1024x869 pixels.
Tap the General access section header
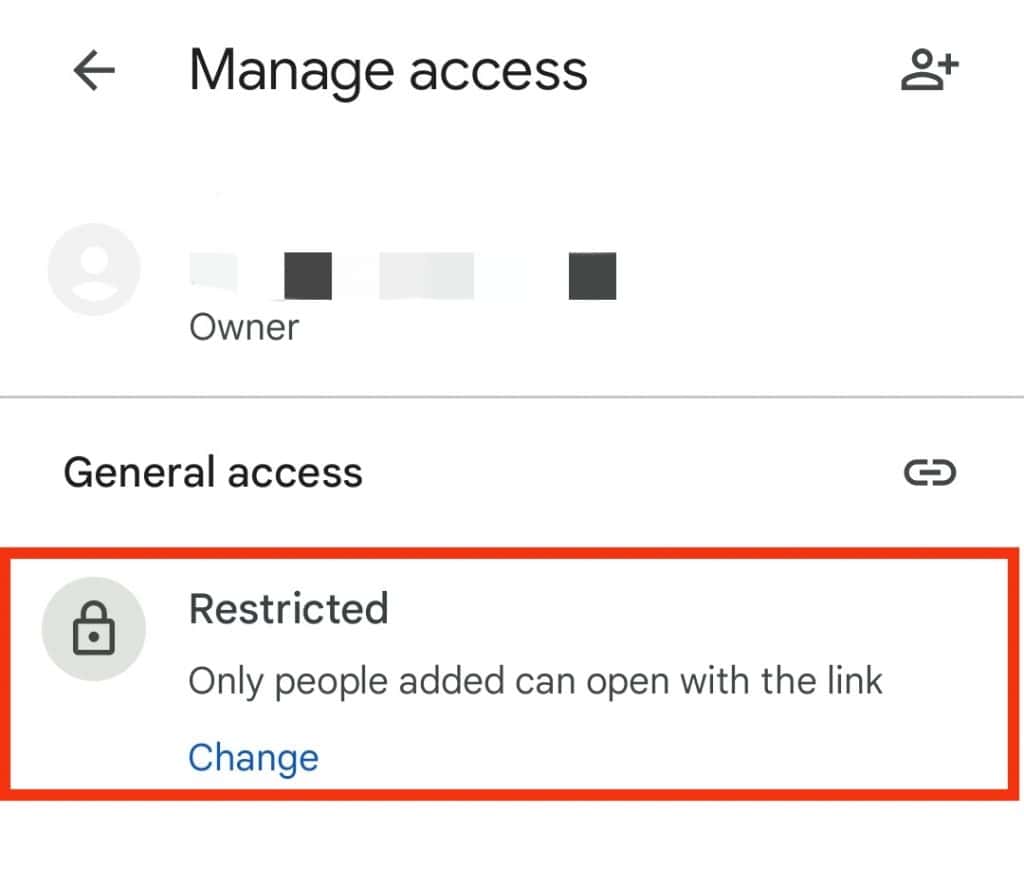point(213,471)
